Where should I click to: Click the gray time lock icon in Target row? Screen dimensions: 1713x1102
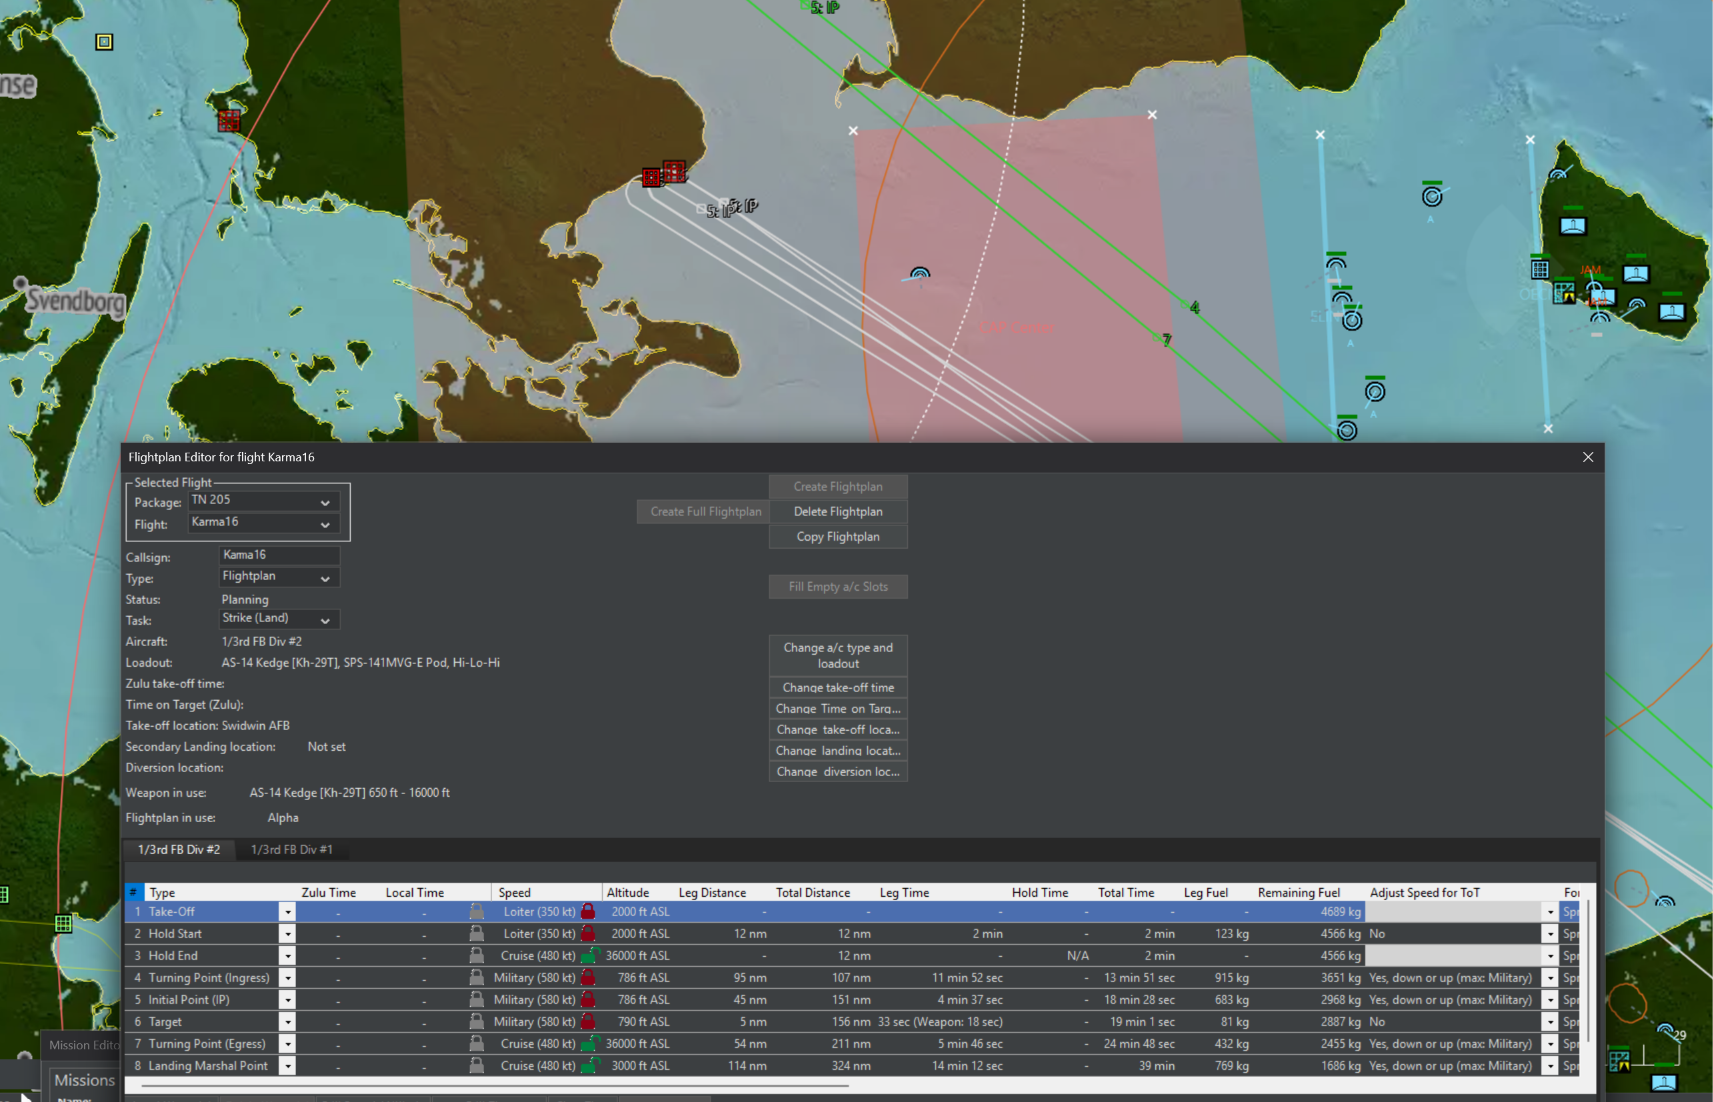(477, 1021)
